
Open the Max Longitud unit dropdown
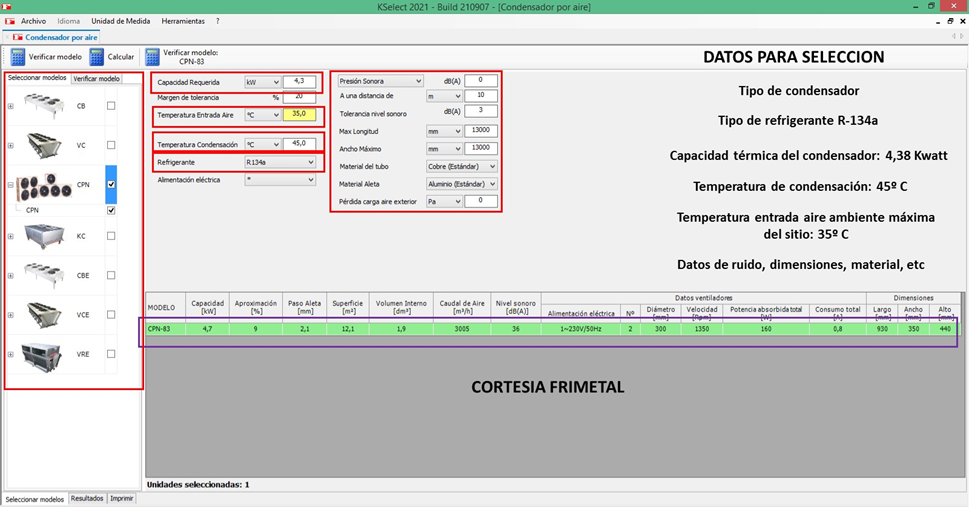(x=444, y=131)
